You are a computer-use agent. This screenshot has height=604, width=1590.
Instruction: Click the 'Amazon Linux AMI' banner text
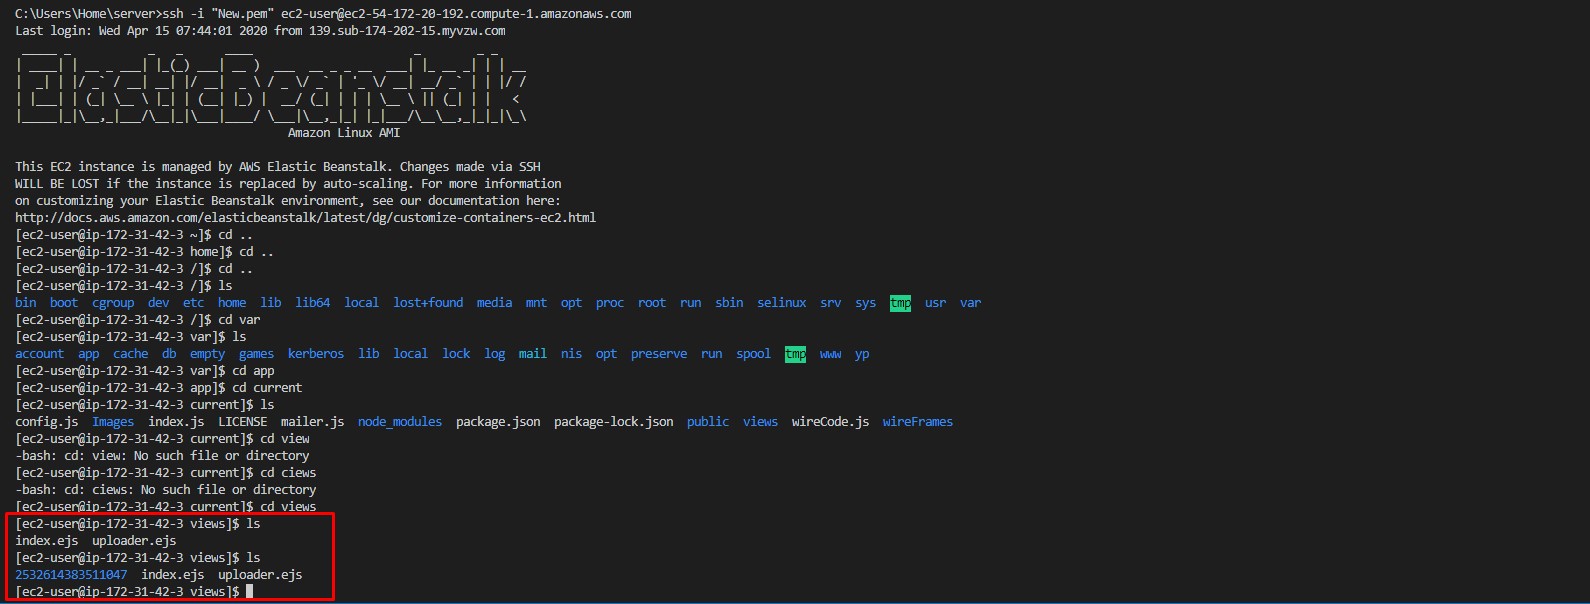(344, 133)
